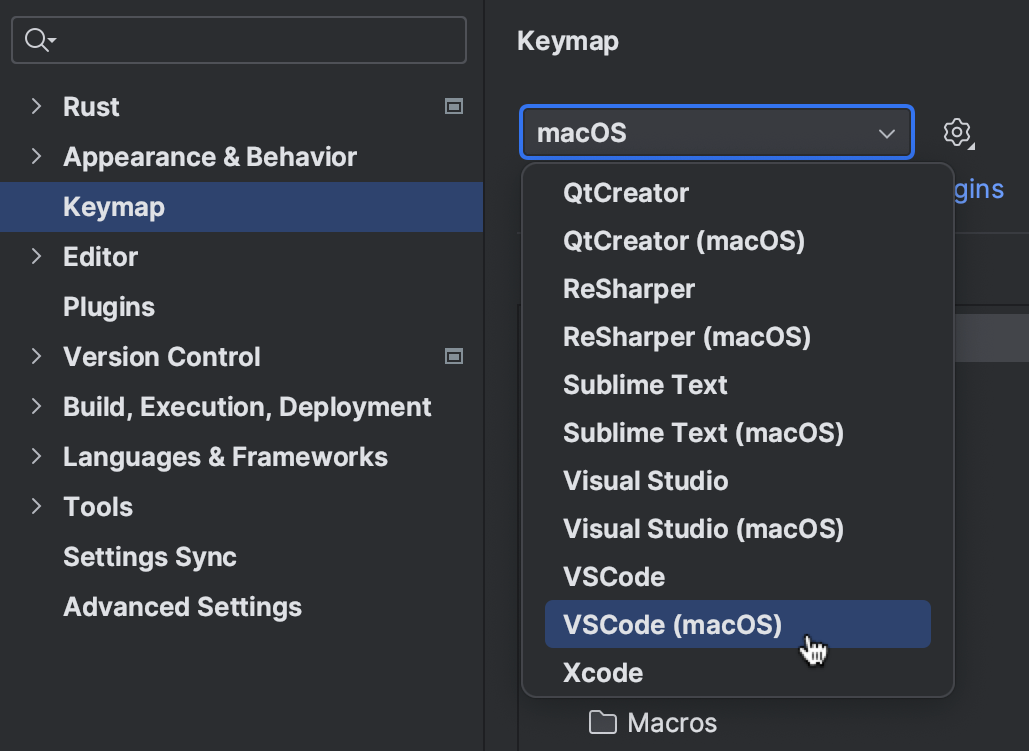Collapse the macOS keymap dropdown
Viewport: 1029px width, 751px height.
click(886, 133)
